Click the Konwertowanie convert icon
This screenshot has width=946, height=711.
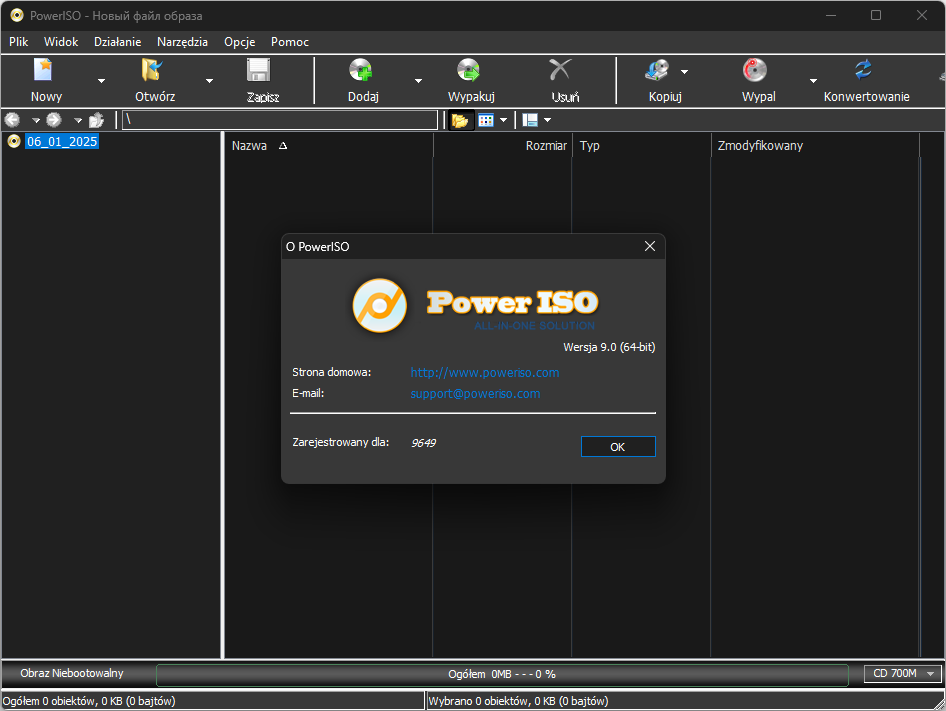(863, 70)
